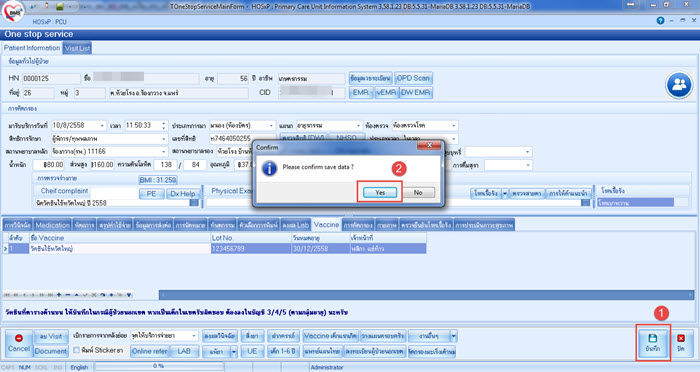Click the small button at Chief complaint field end
The width and height of the screenshot is (700, 372).
(x=194, y=203)
